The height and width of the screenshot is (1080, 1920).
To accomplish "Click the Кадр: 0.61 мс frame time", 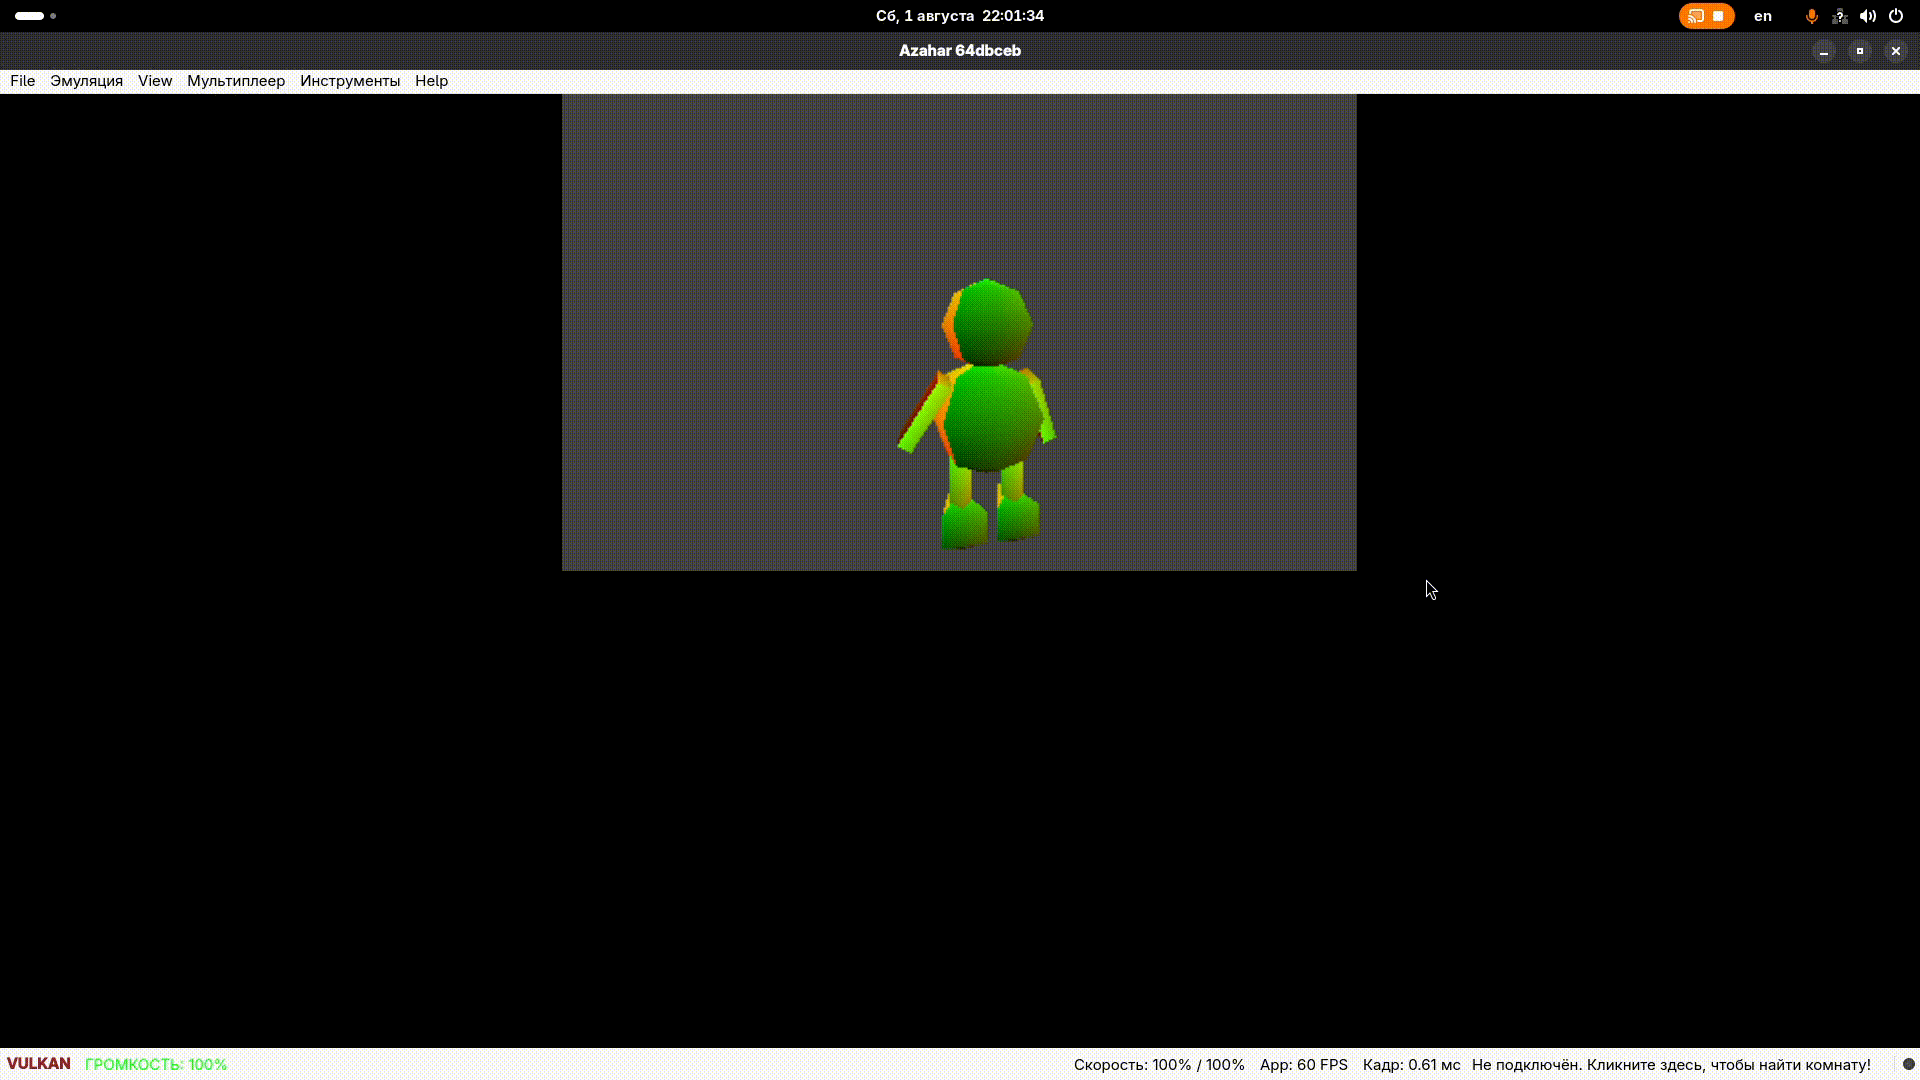I will pos(1411,1064).
